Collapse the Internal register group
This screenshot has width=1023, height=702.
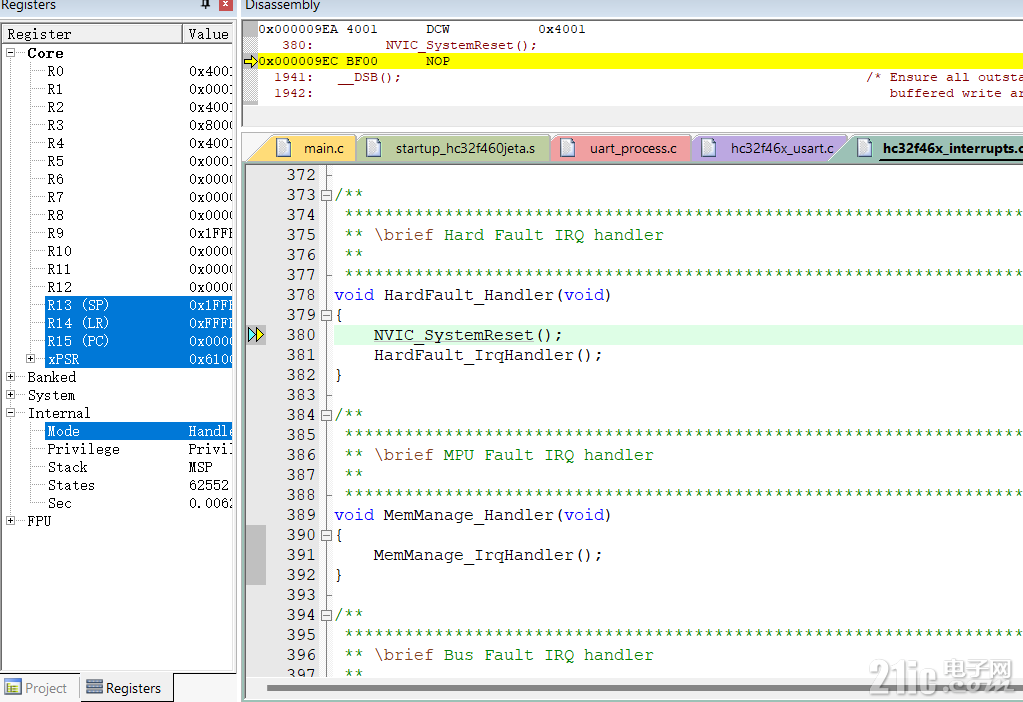pos(10,413)
